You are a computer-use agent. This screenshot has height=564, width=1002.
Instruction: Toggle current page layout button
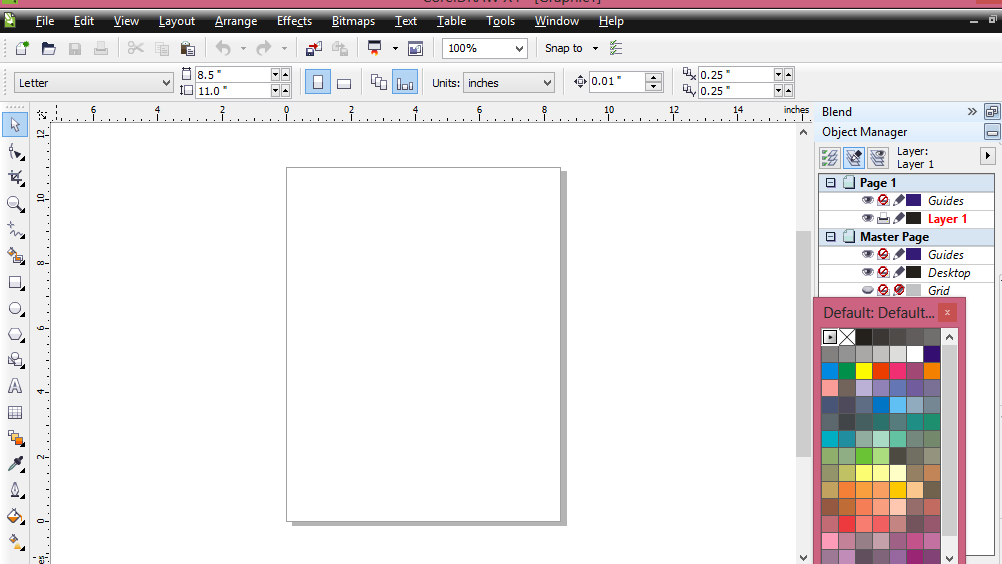pos(405,83)
